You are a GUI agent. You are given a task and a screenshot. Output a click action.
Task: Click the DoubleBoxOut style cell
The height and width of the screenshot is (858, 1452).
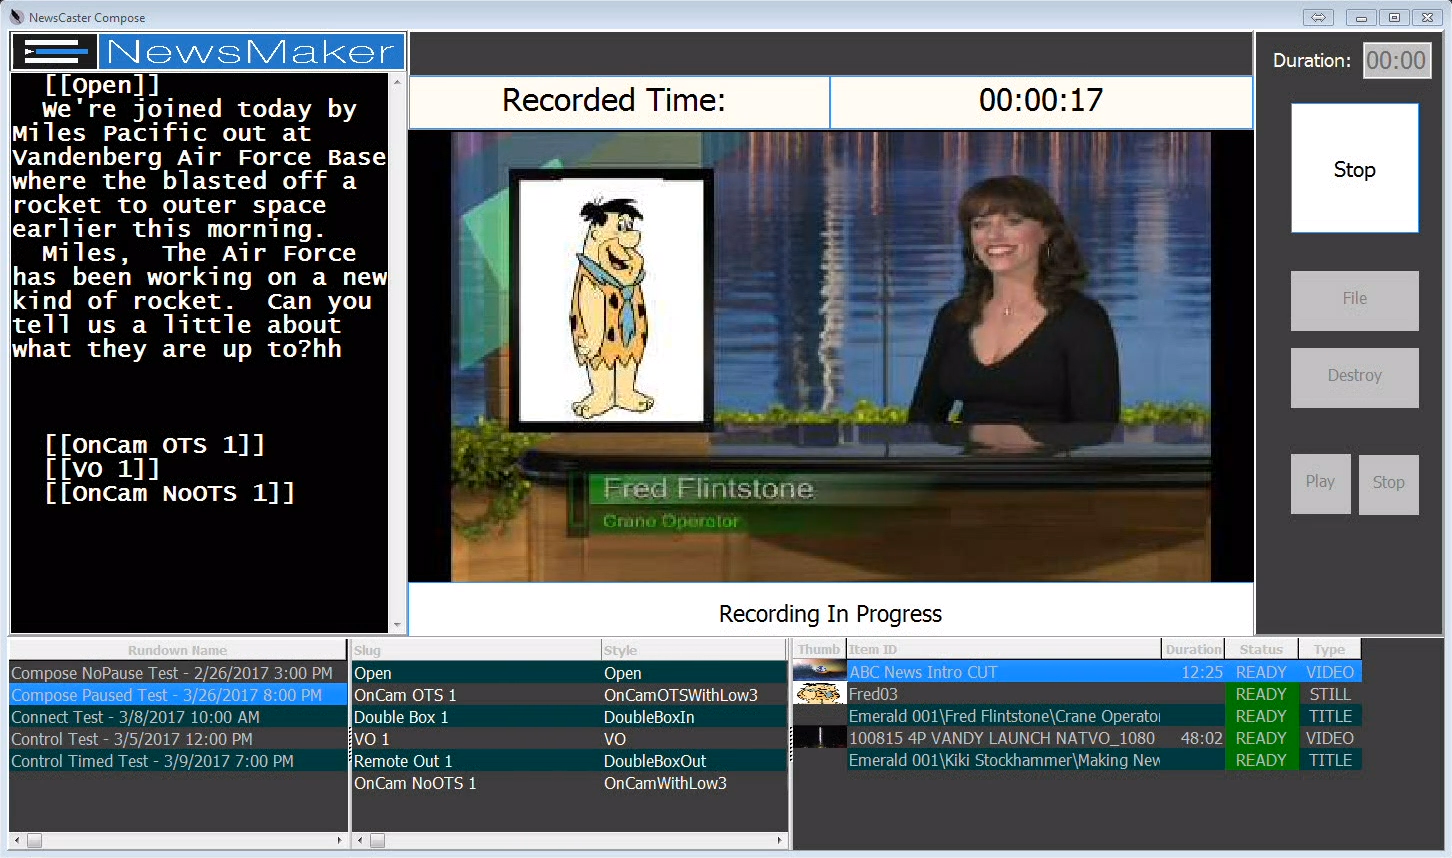click(694, 761)
